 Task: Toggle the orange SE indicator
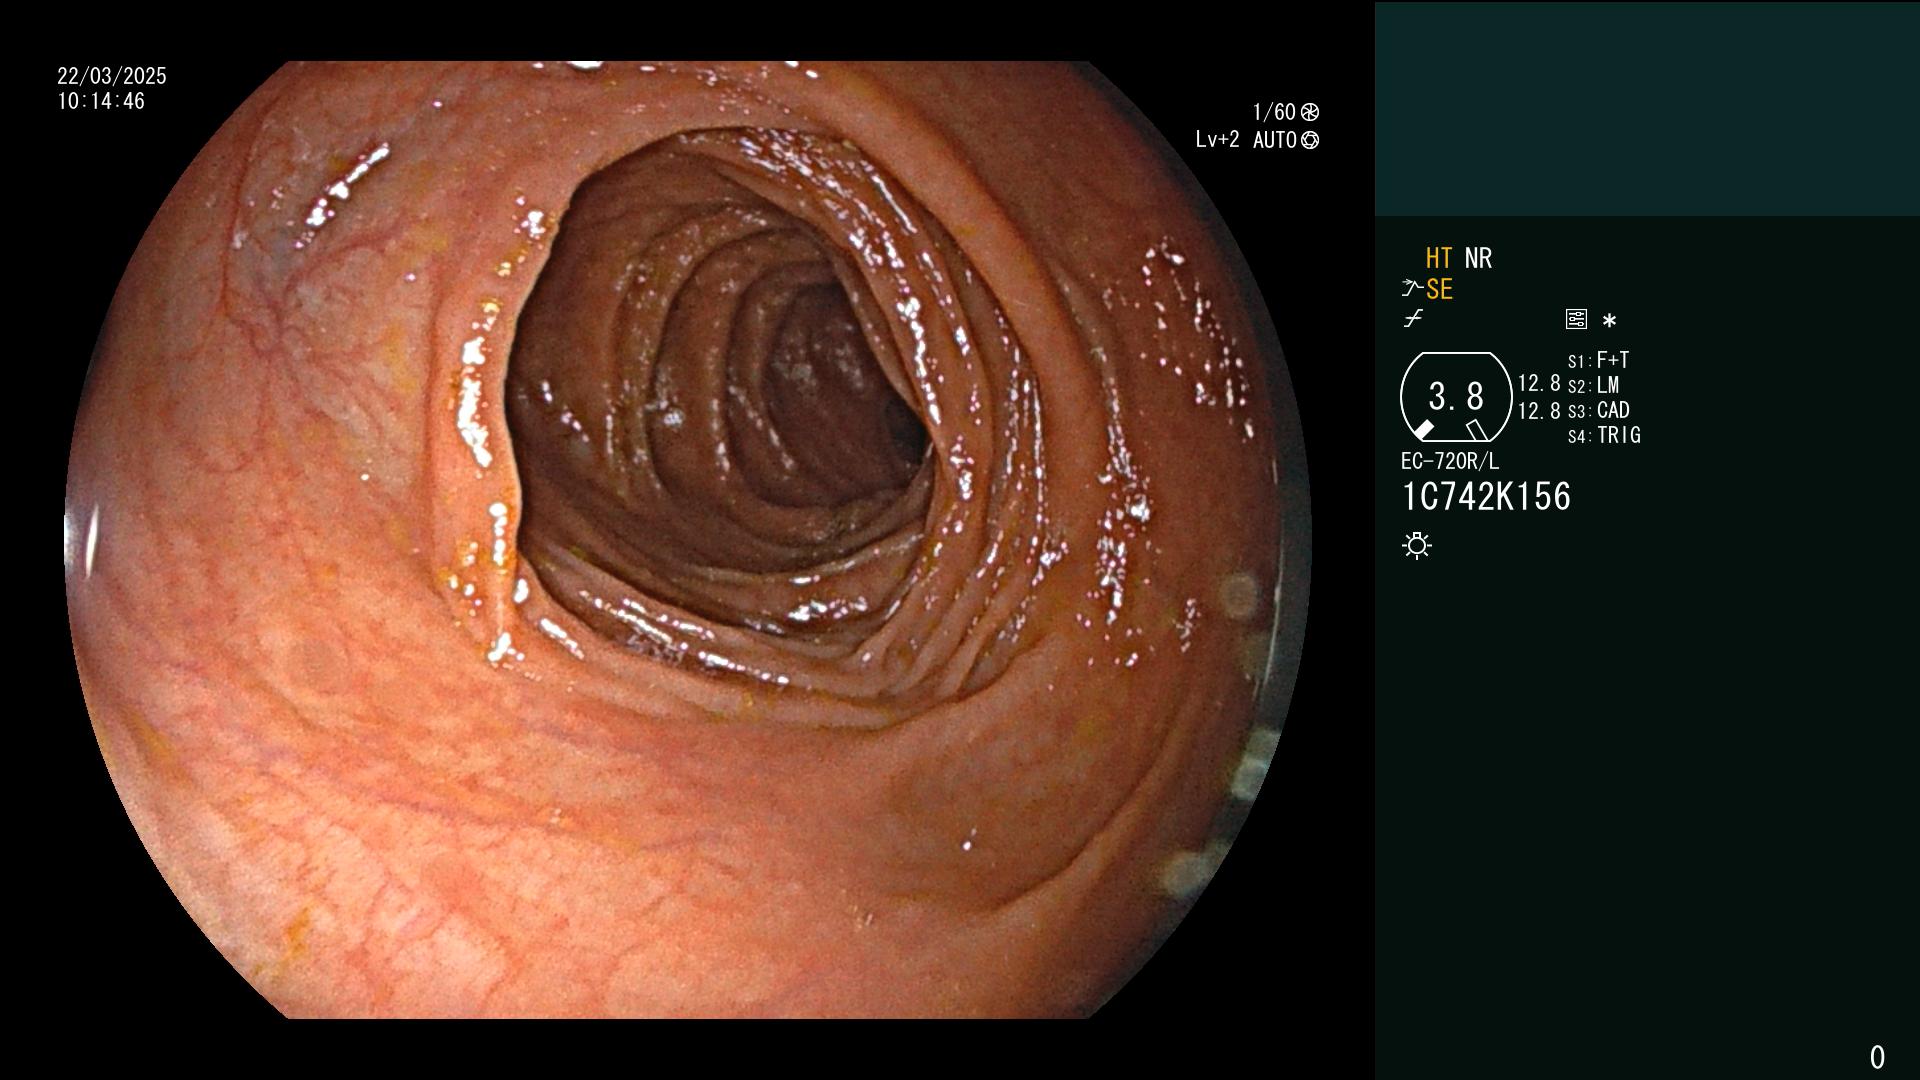[1439, 289]
